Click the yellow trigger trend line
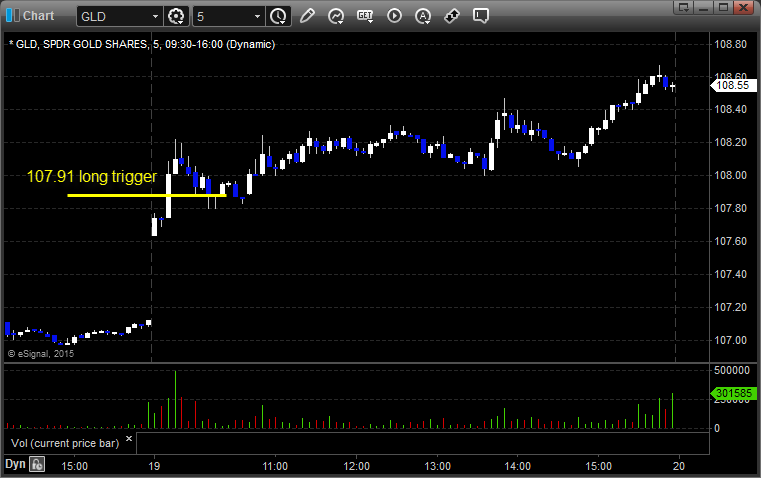761x478 pixels. click(147, 195)
